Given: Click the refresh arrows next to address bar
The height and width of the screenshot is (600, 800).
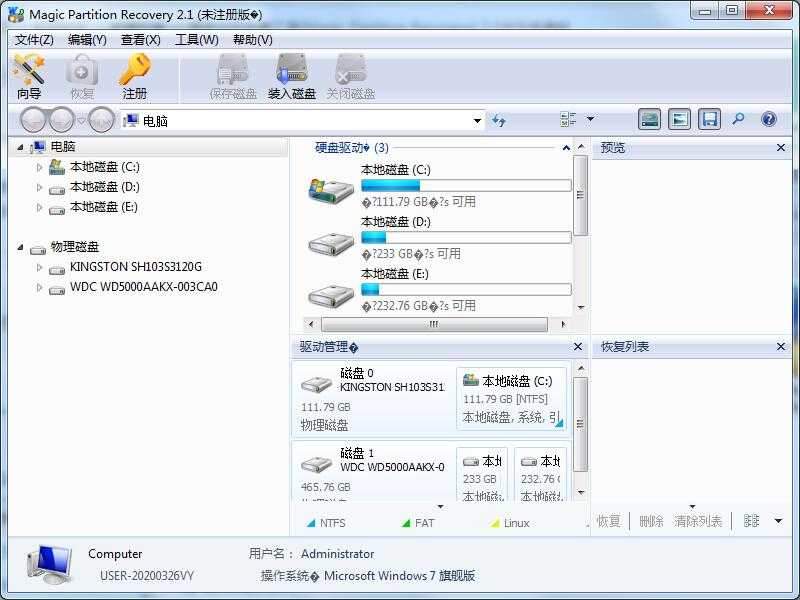Looking at the screenshot, I should point(500,119).
